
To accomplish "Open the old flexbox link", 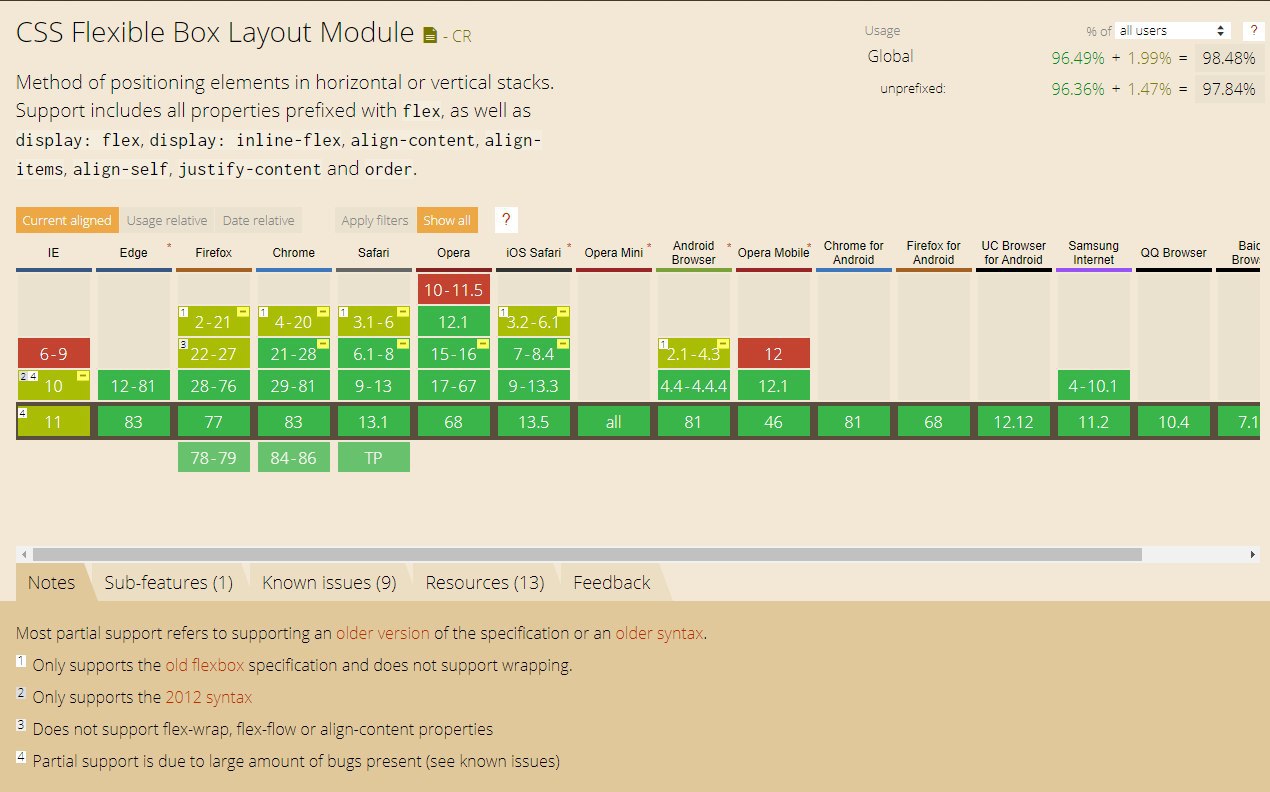I will (205, 665).
